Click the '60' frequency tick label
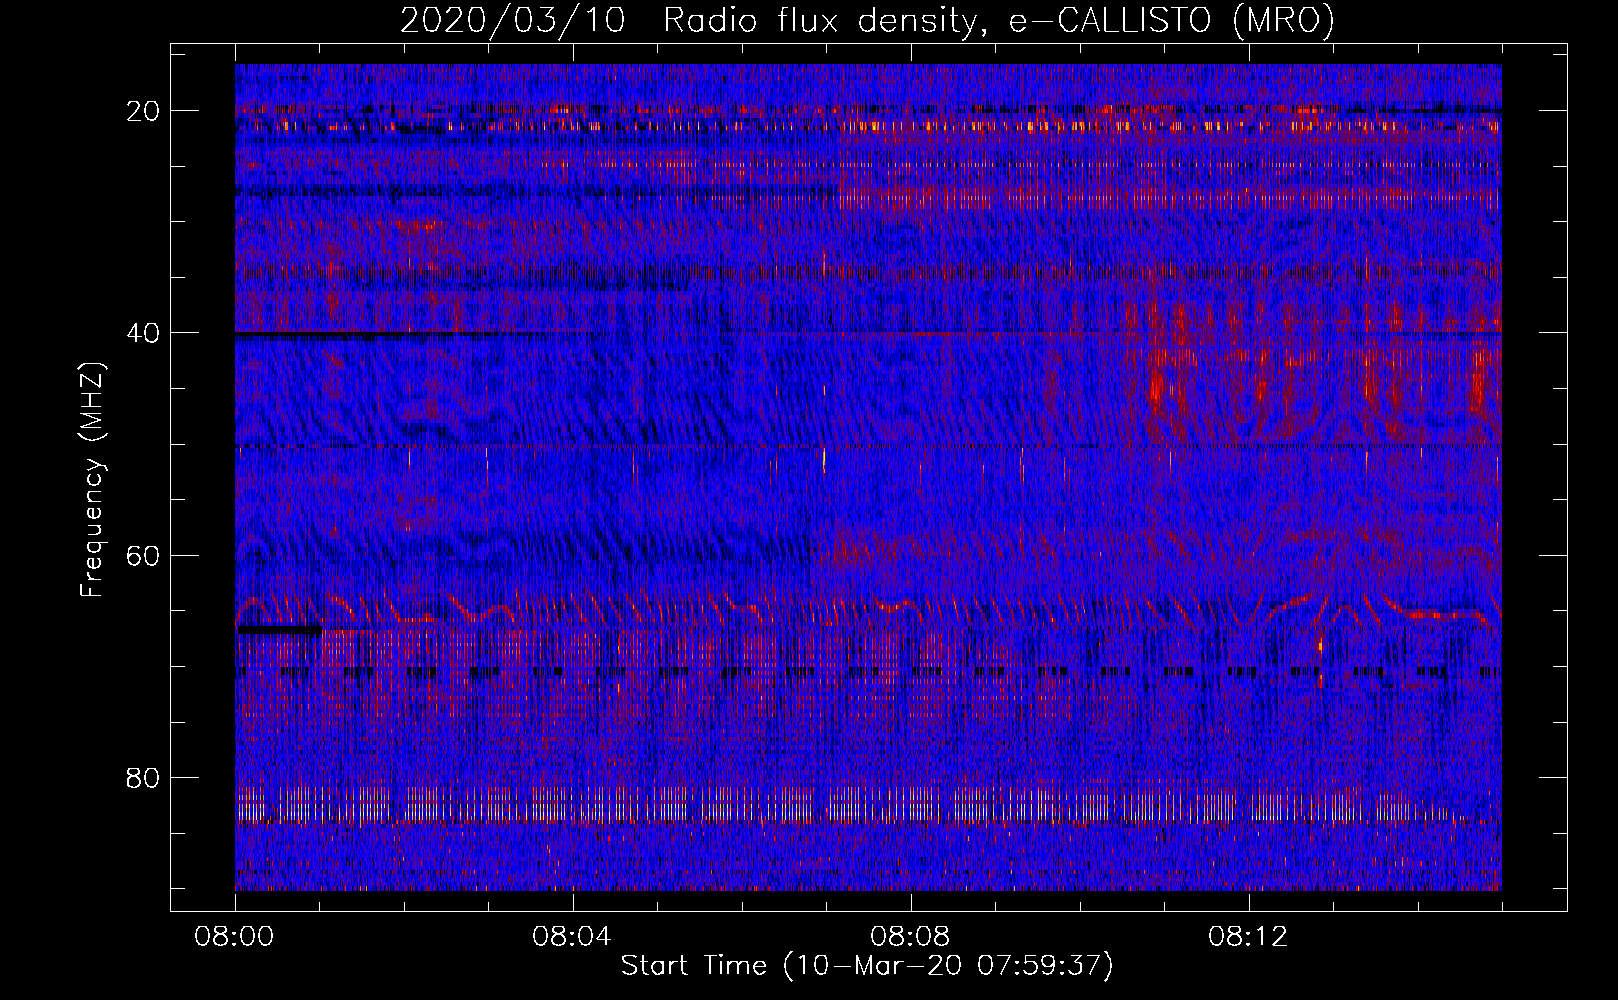Viewport: 1618px width, 1000px height. [x=144, y=555]
